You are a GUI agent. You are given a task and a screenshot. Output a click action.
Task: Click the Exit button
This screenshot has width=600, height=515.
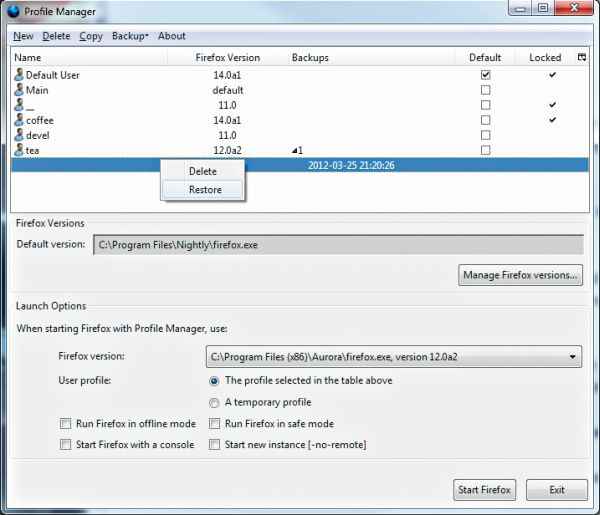(557, 490)
